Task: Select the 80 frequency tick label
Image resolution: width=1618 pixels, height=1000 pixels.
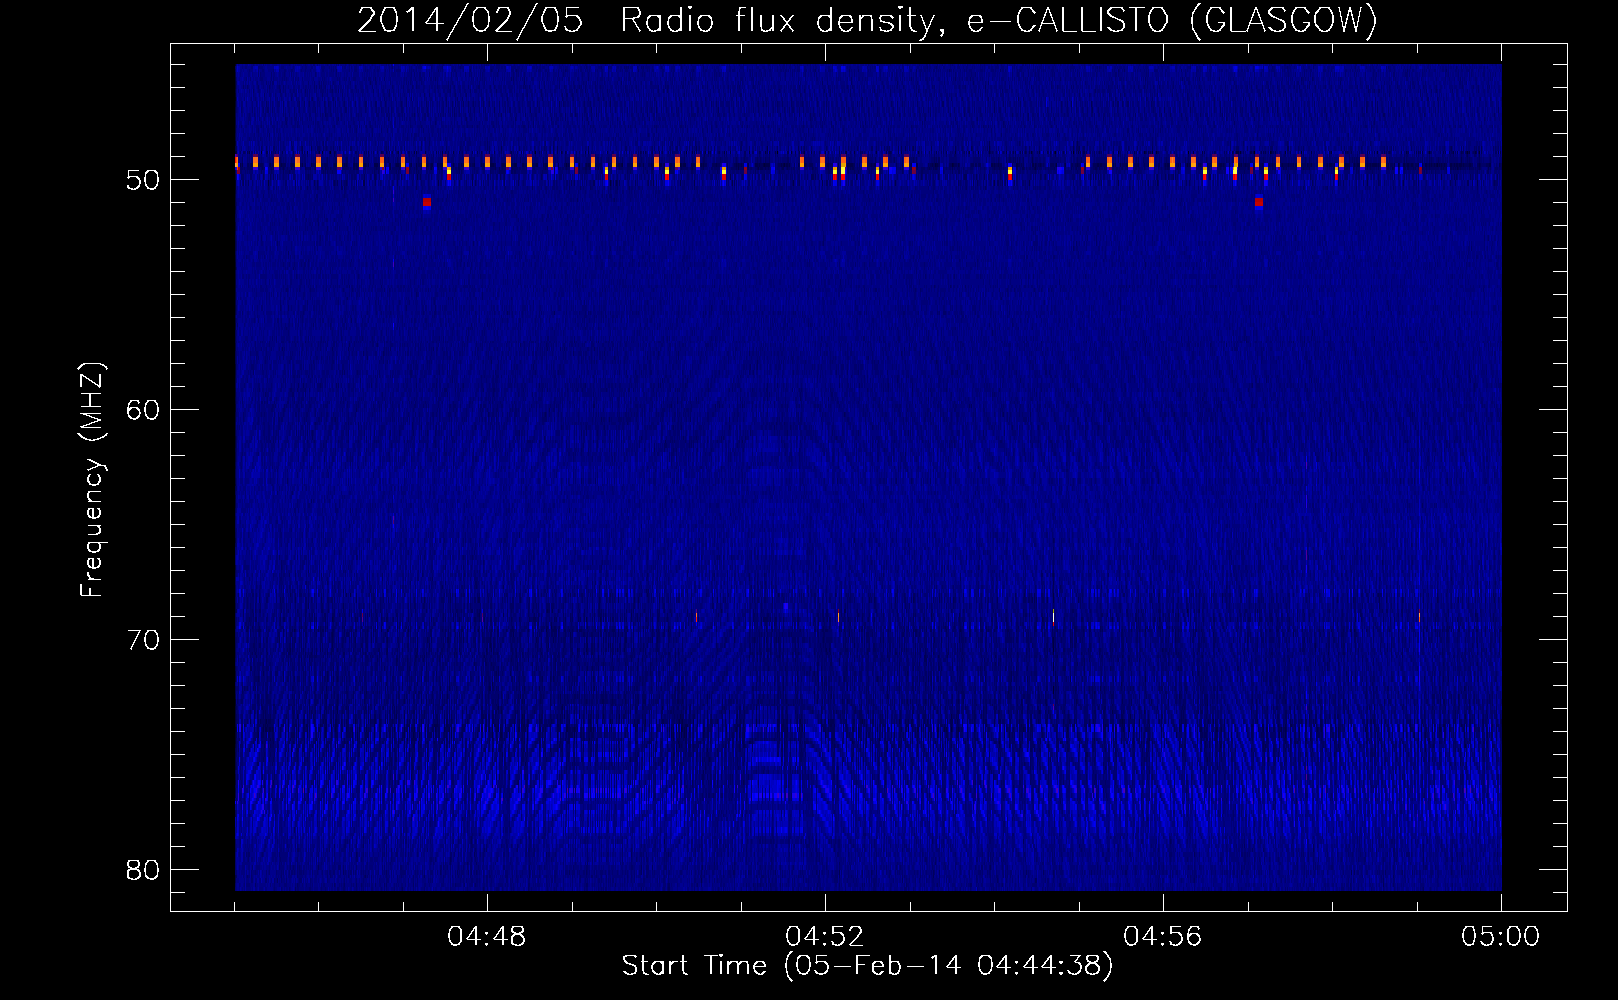Action: point(143,870)
